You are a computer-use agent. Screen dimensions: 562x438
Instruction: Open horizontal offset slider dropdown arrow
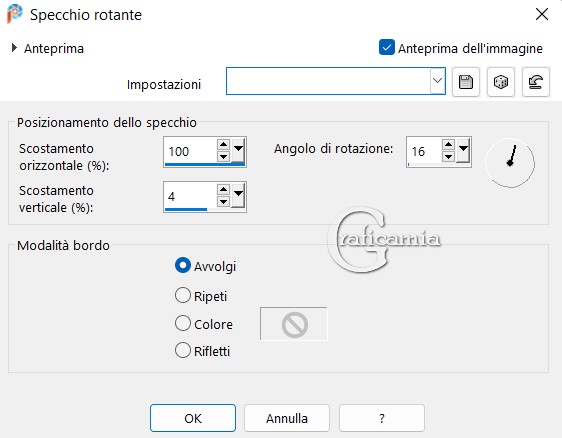[238, 151]
